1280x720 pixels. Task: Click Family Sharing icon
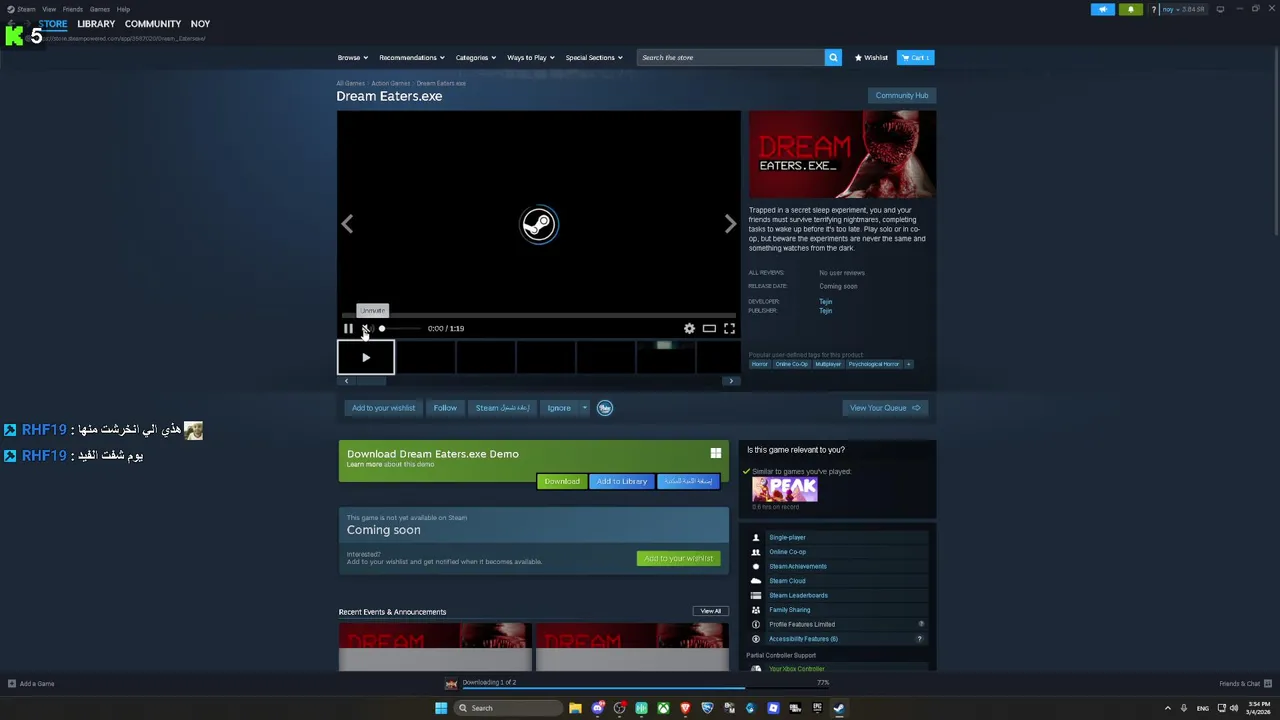coord(756,610)
